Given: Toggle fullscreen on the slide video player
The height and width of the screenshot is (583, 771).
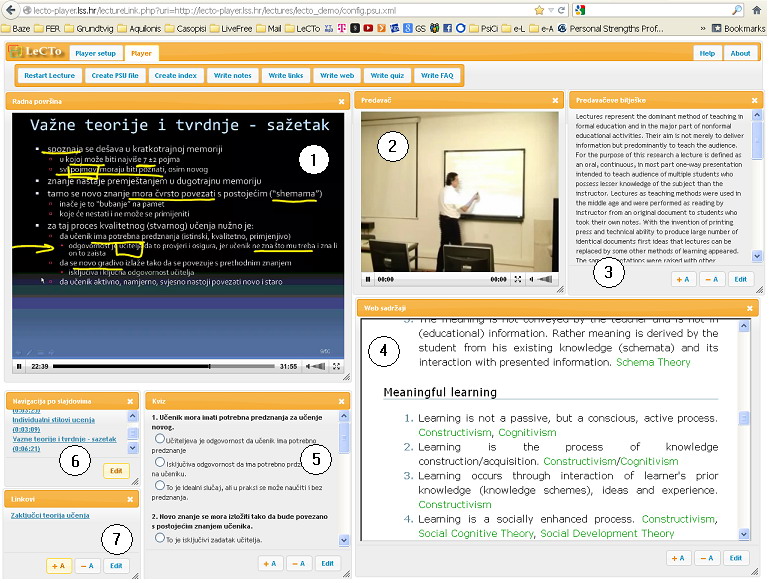Looking at the screenshot, I should point(336,366).
